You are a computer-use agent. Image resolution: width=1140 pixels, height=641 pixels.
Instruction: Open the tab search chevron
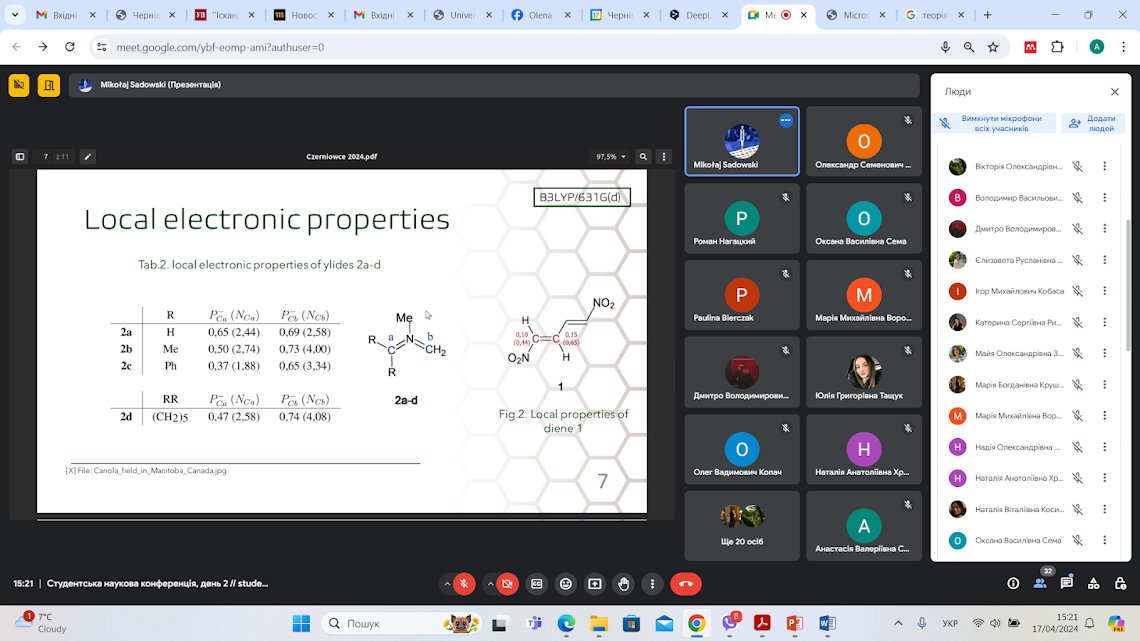15,15
